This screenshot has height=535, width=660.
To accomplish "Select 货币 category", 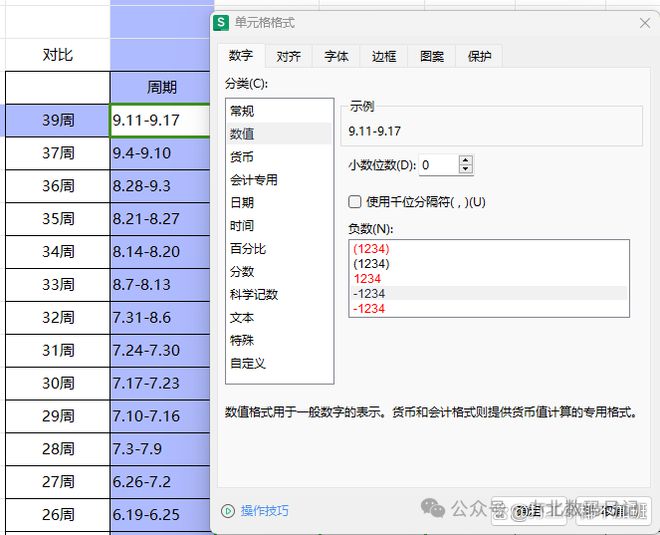I will pos(279,157).
